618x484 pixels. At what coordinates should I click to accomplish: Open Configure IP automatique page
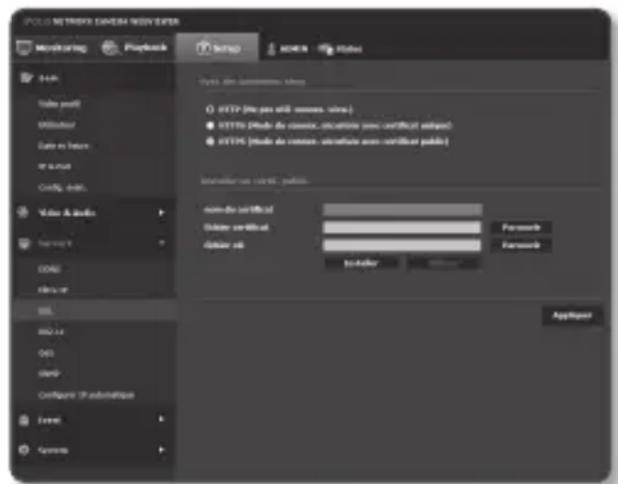coord(86,395)
